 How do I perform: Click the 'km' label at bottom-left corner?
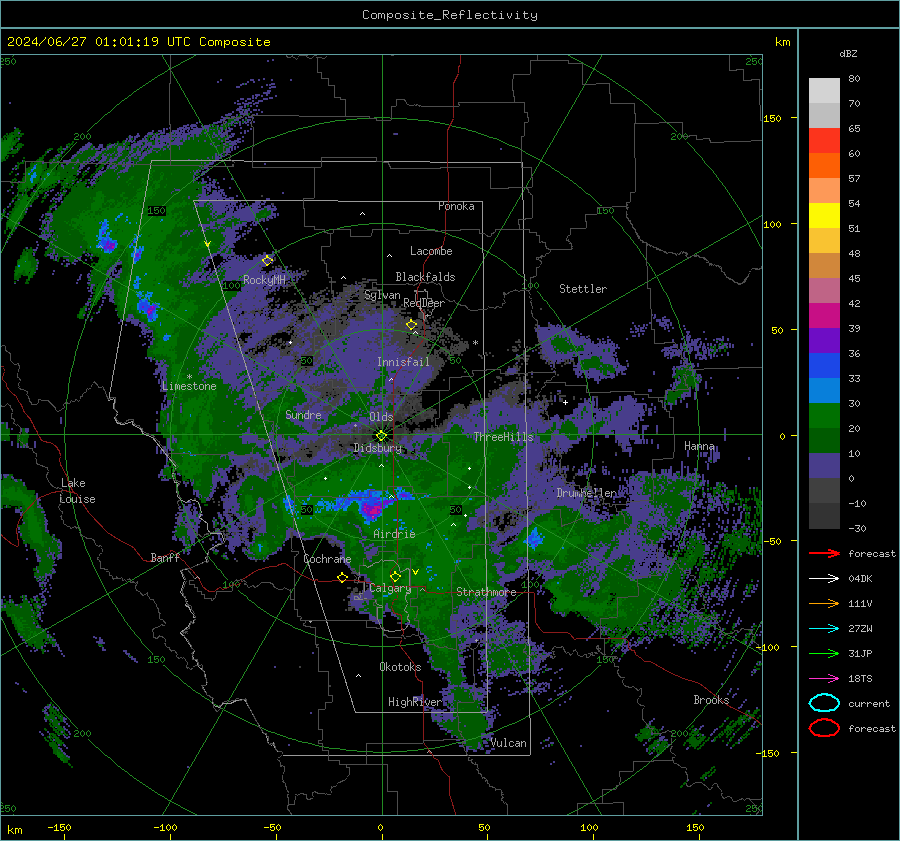click(14, 830)
